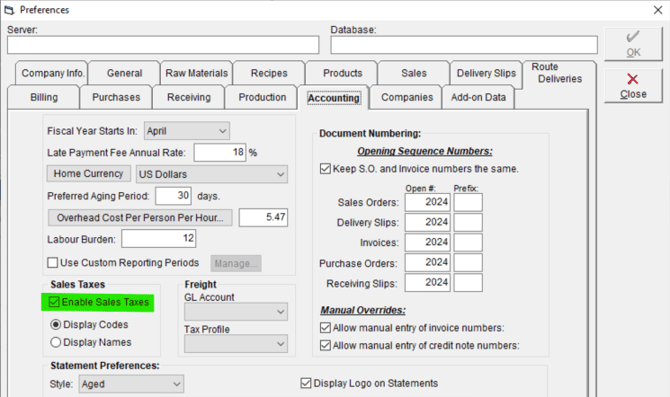
Task: Click Preferred Aging Period days field
Action: pyautogui.click(x=173, y=196)
